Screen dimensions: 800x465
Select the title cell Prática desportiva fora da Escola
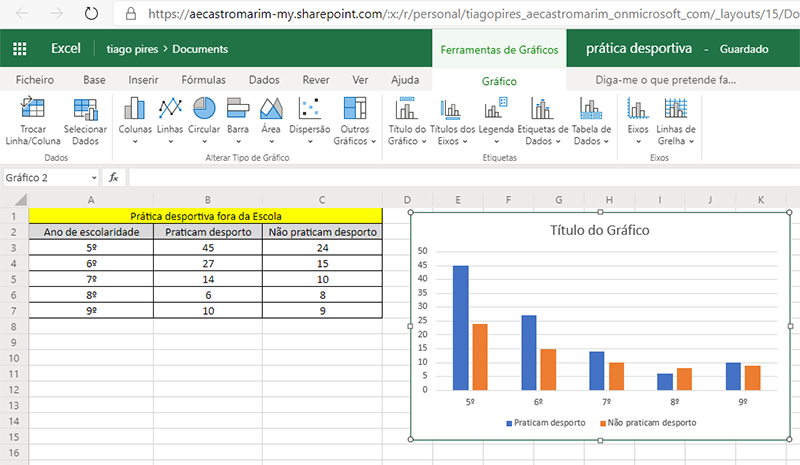206,216
